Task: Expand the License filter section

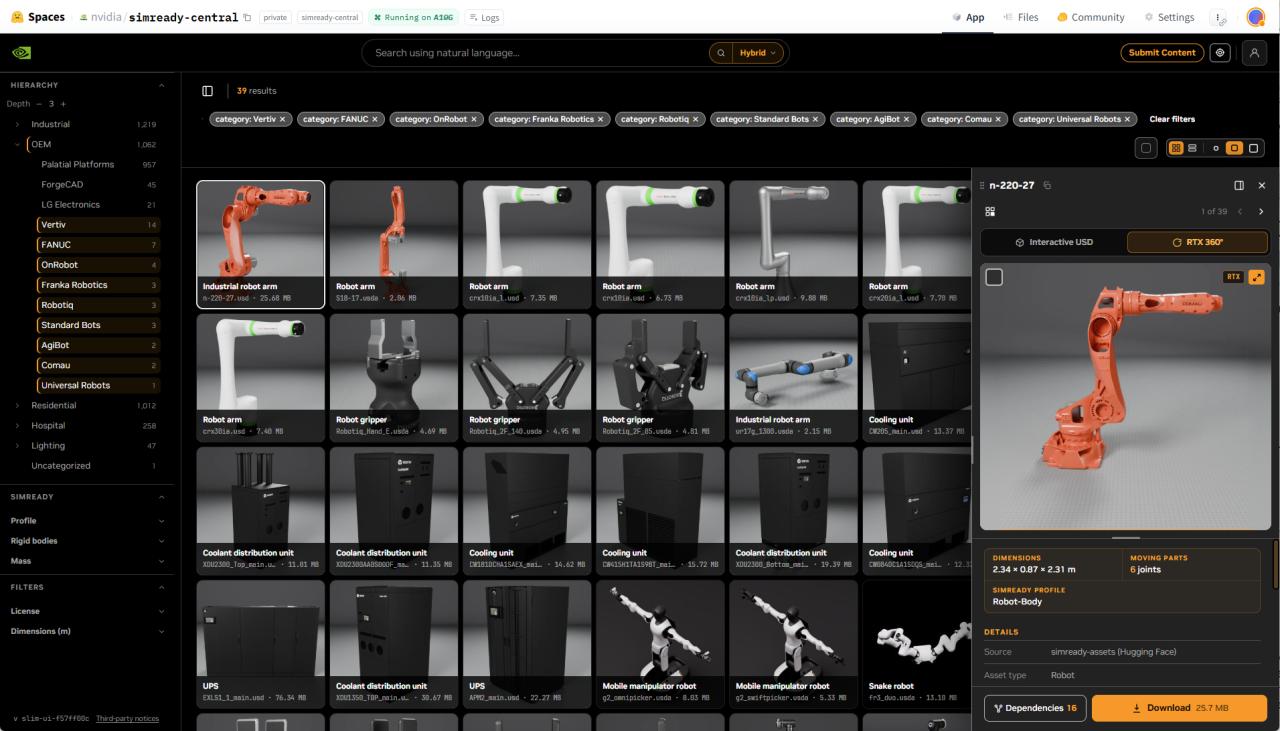Action: tap(88, 611)
